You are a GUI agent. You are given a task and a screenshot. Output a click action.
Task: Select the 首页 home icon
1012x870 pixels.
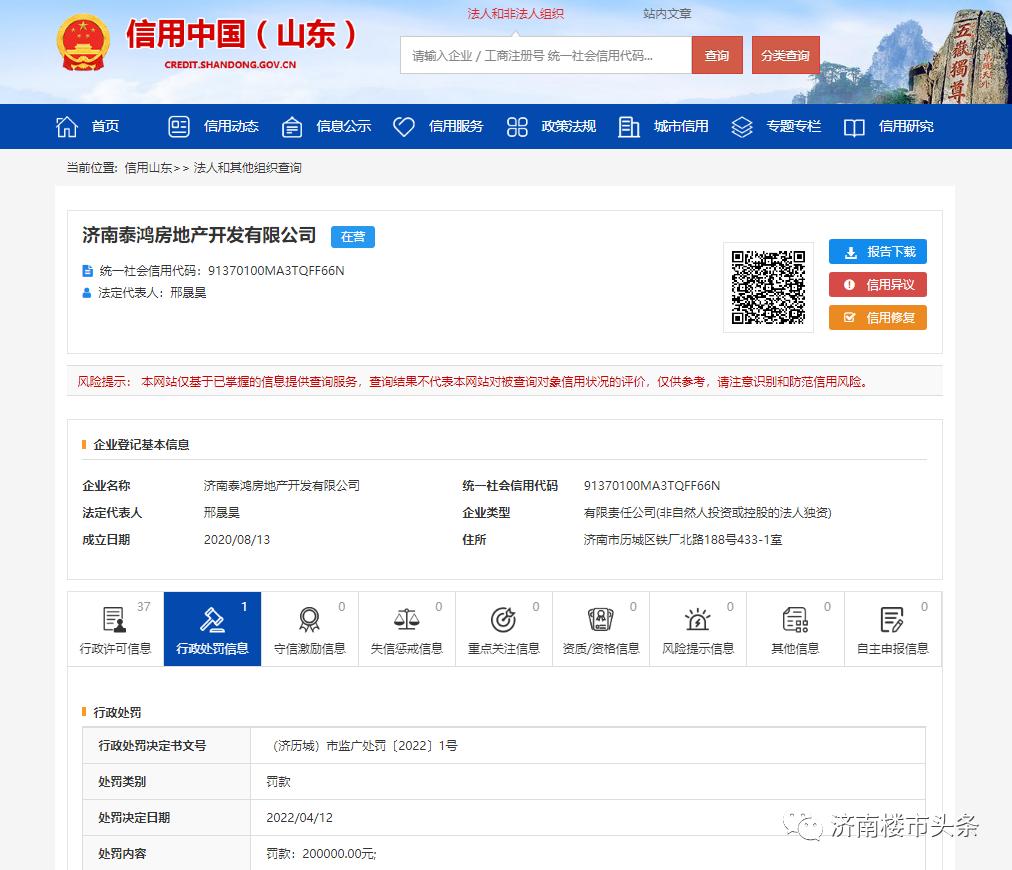click(x=66, y=126)
